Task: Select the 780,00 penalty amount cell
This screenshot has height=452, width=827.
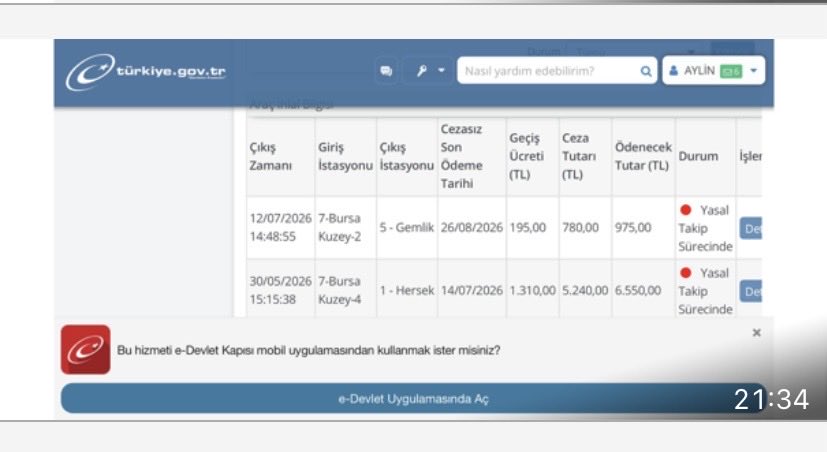Action: click(x=585, y=228)
